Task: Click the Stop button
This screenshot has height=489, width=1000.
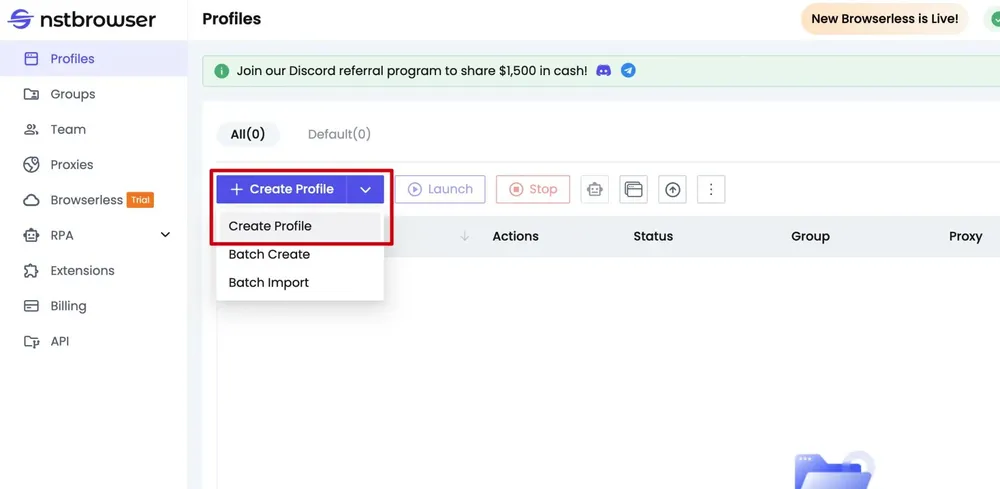Action: pyautogui.click(x=533, y=189)
